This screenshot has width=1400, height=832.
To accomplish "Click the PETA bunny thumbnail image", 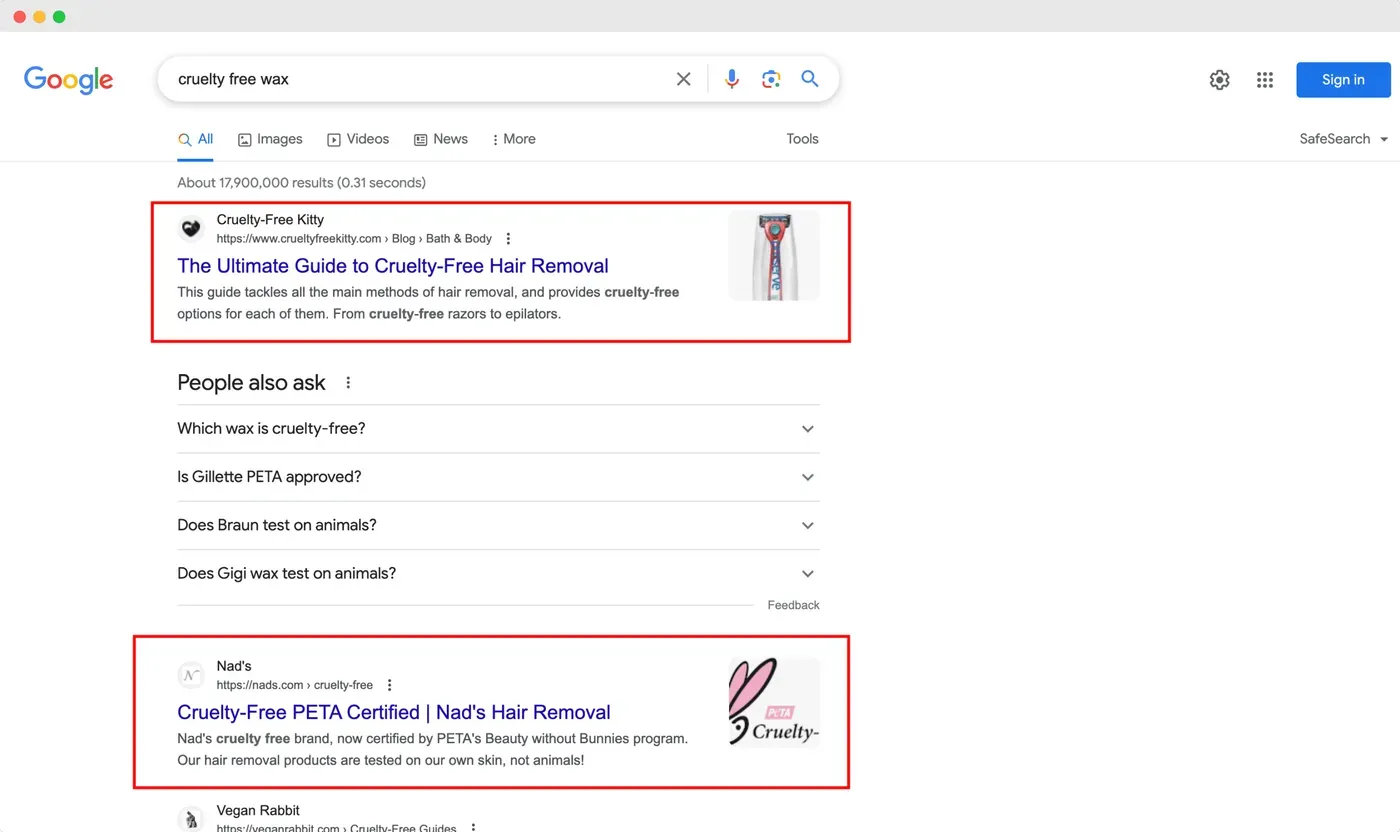I will pyautogui.click(x=774, y=702).
